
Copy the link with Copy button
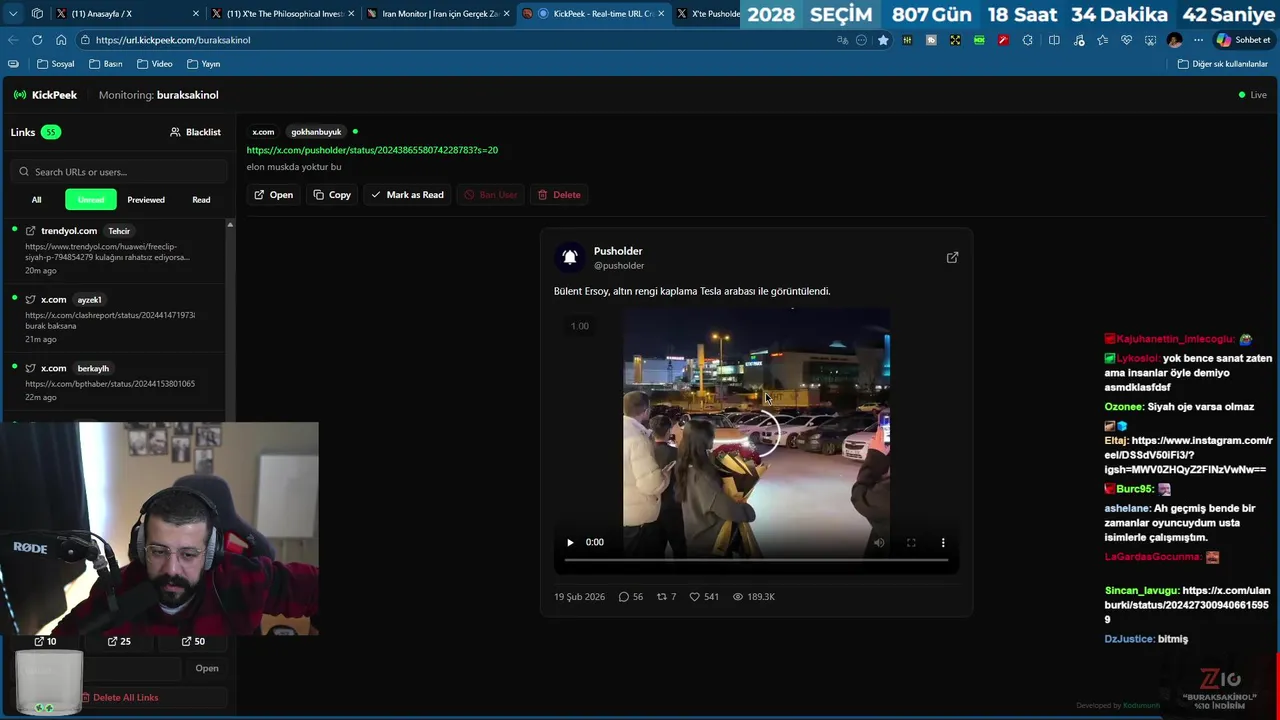pos(332,195)
